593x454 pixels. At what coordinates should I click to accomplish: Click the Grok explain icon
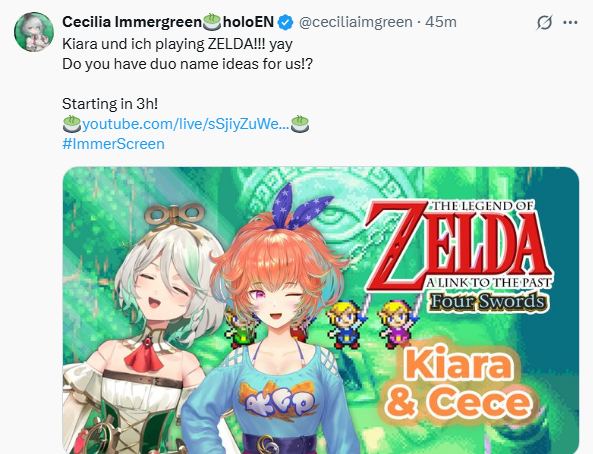coord(544,22)
